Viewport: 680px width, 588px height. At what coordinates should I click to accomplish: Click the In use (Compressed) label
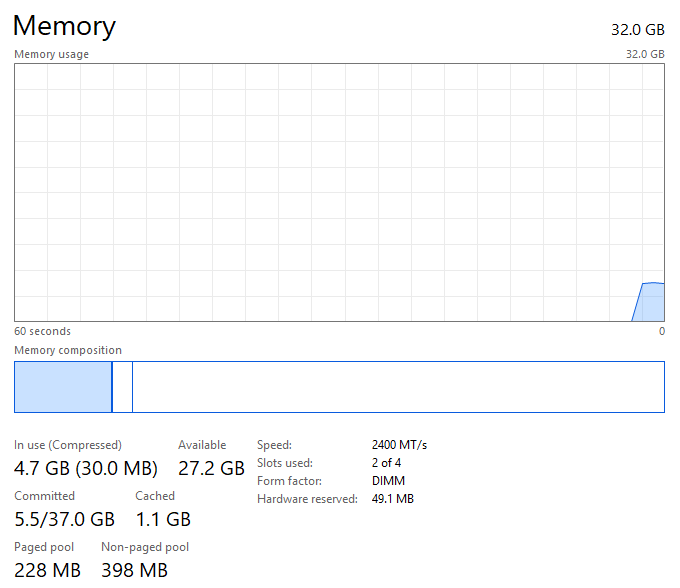(68, 445)
